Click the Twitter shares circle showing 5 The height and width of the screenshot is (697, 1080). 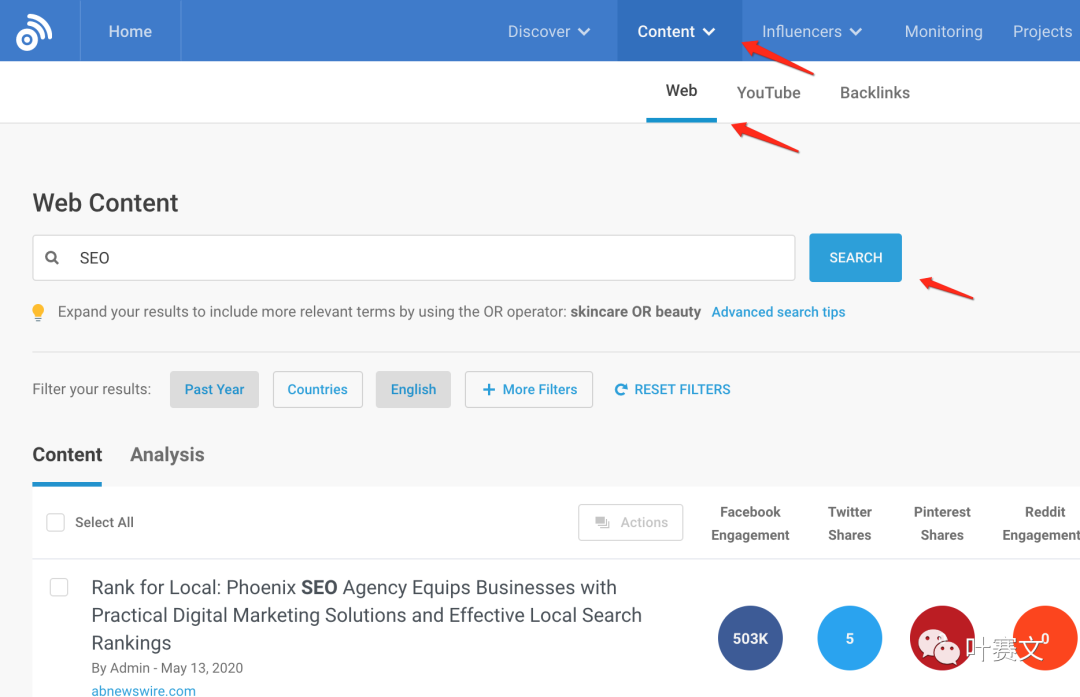click(x=849, y=638)
